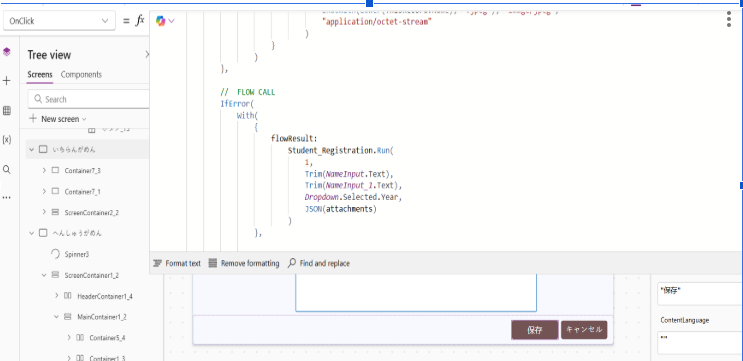The image size is (743, 361).
Task: Select Spinner3 in the tree
Action: (x=77, y=254)
